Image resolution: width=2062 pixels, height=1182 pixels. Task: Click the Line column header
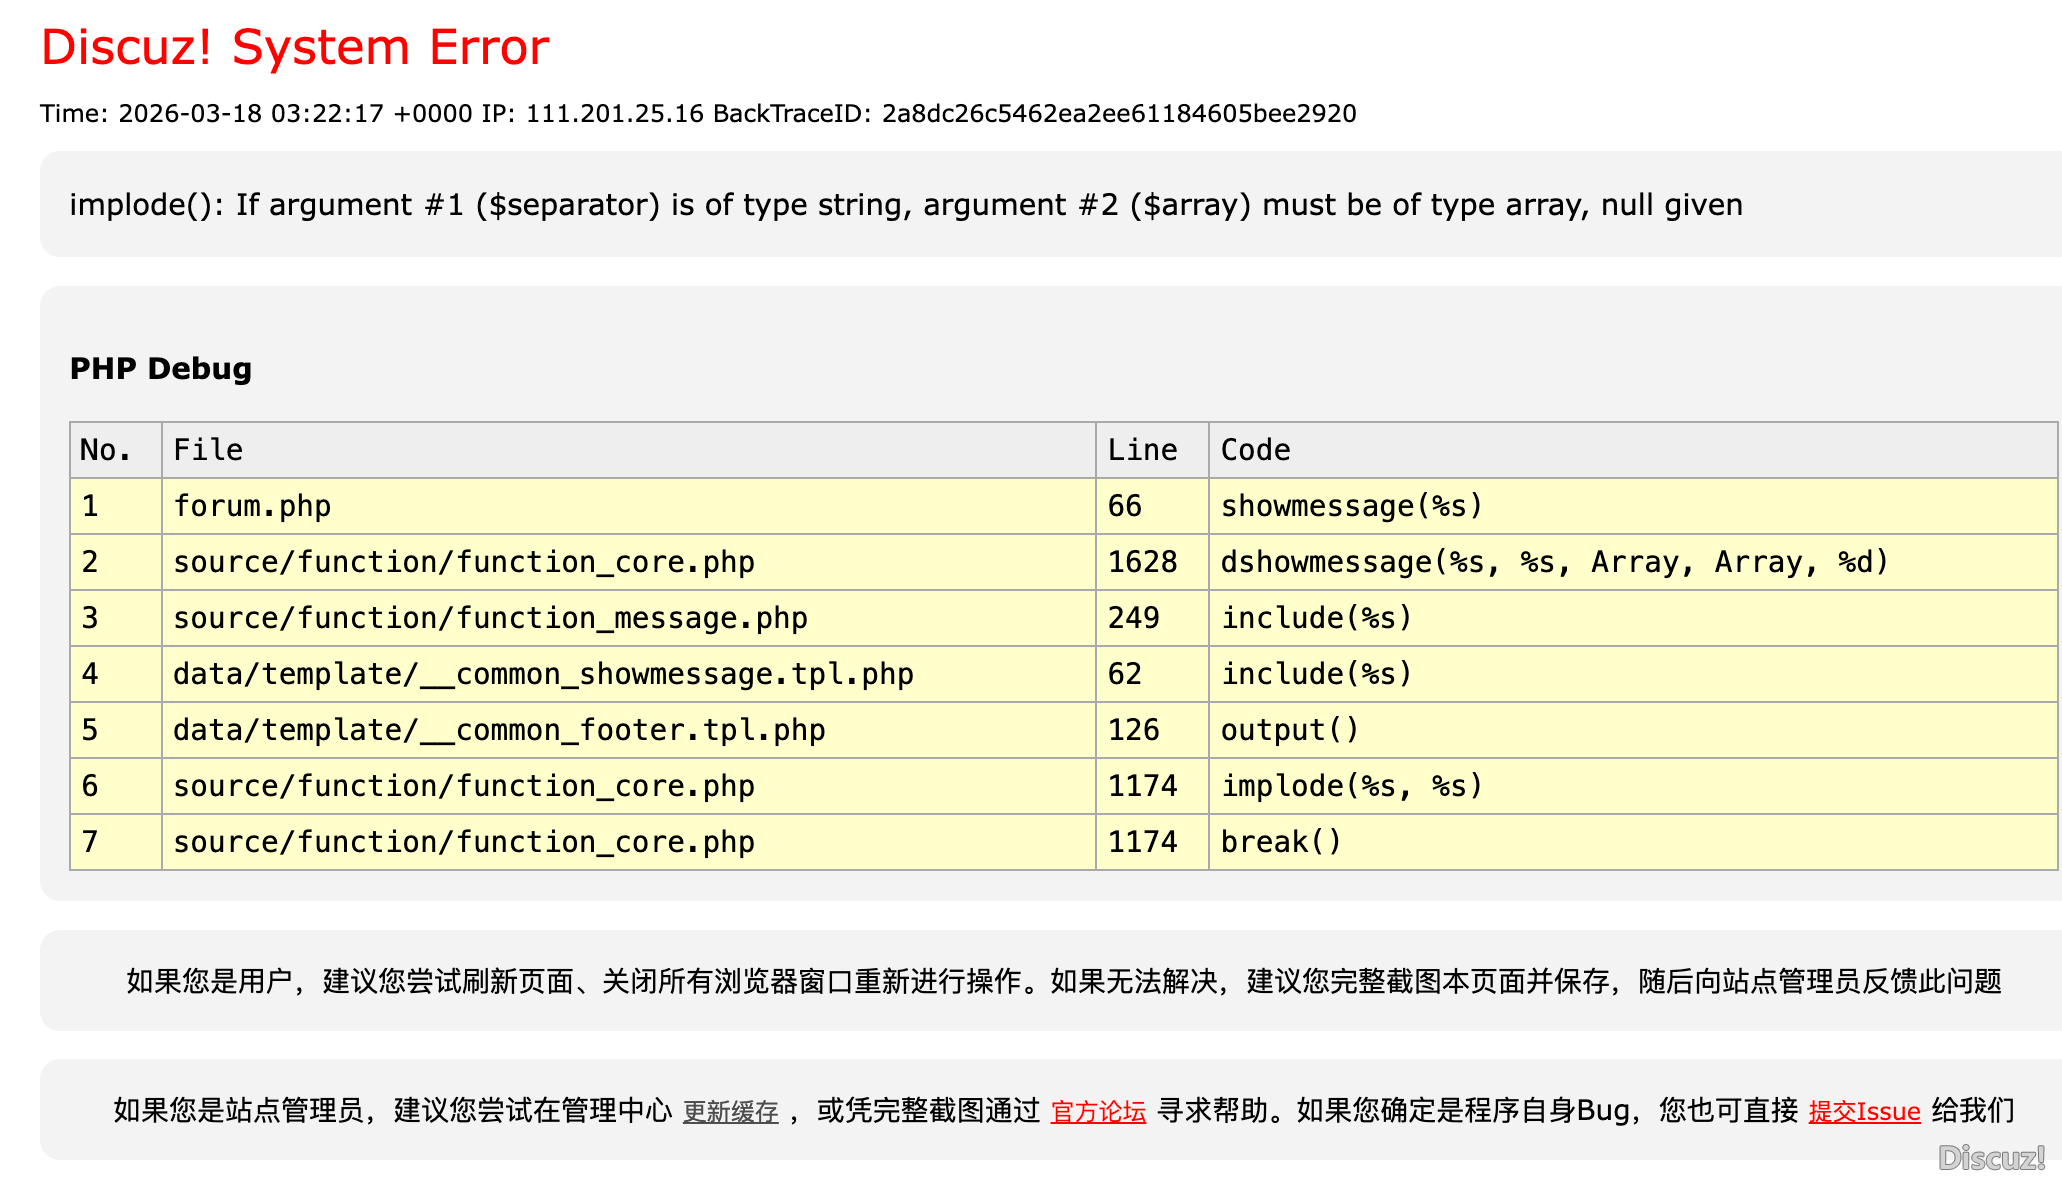click(1142, 450)
